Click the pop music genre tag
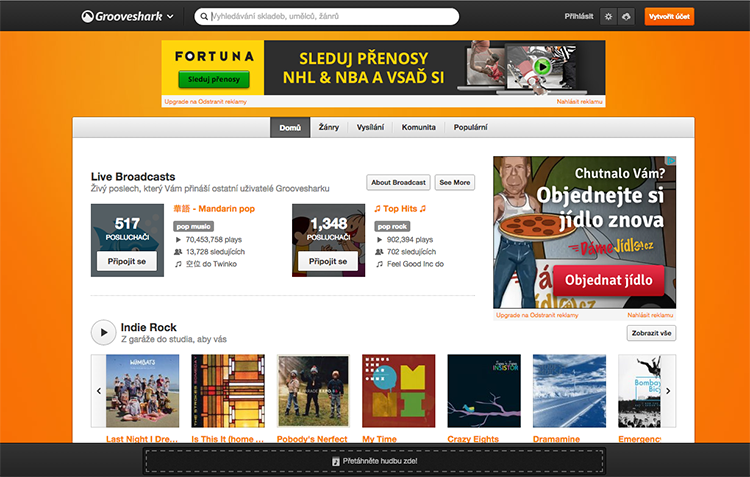This screenshot has width=750, height=477. [193, 226]
